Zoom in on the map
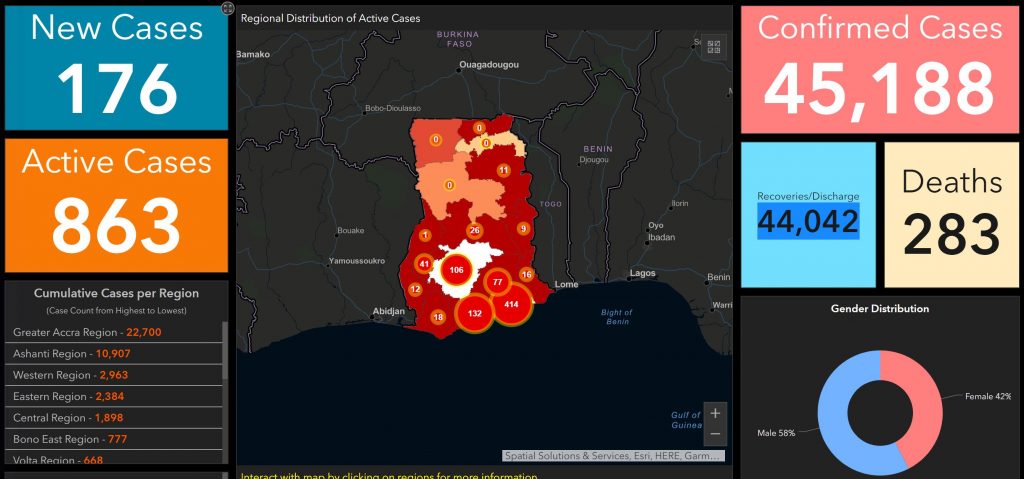 [714, 412]
